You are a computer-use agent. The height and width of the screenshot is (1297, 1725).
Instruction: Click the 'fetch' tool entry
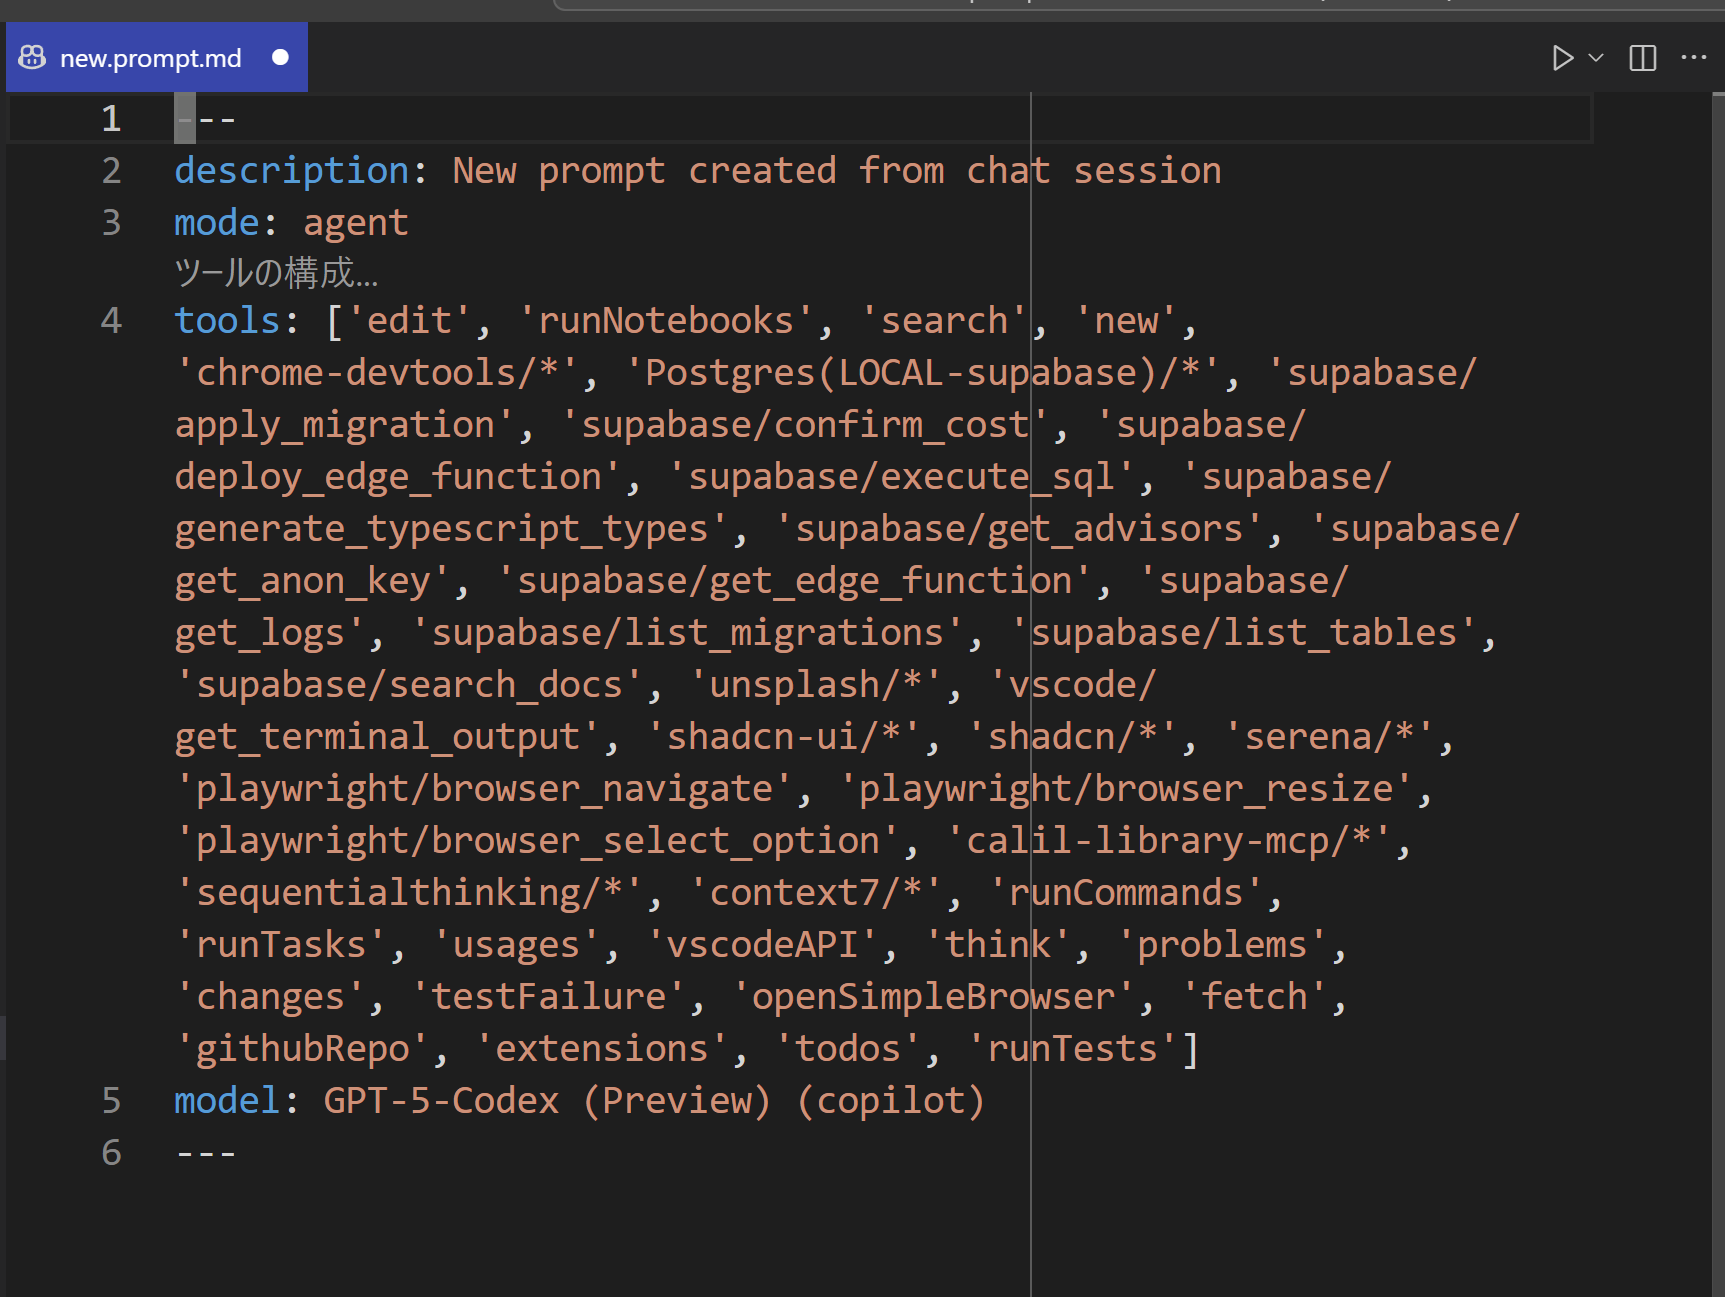1254,997
